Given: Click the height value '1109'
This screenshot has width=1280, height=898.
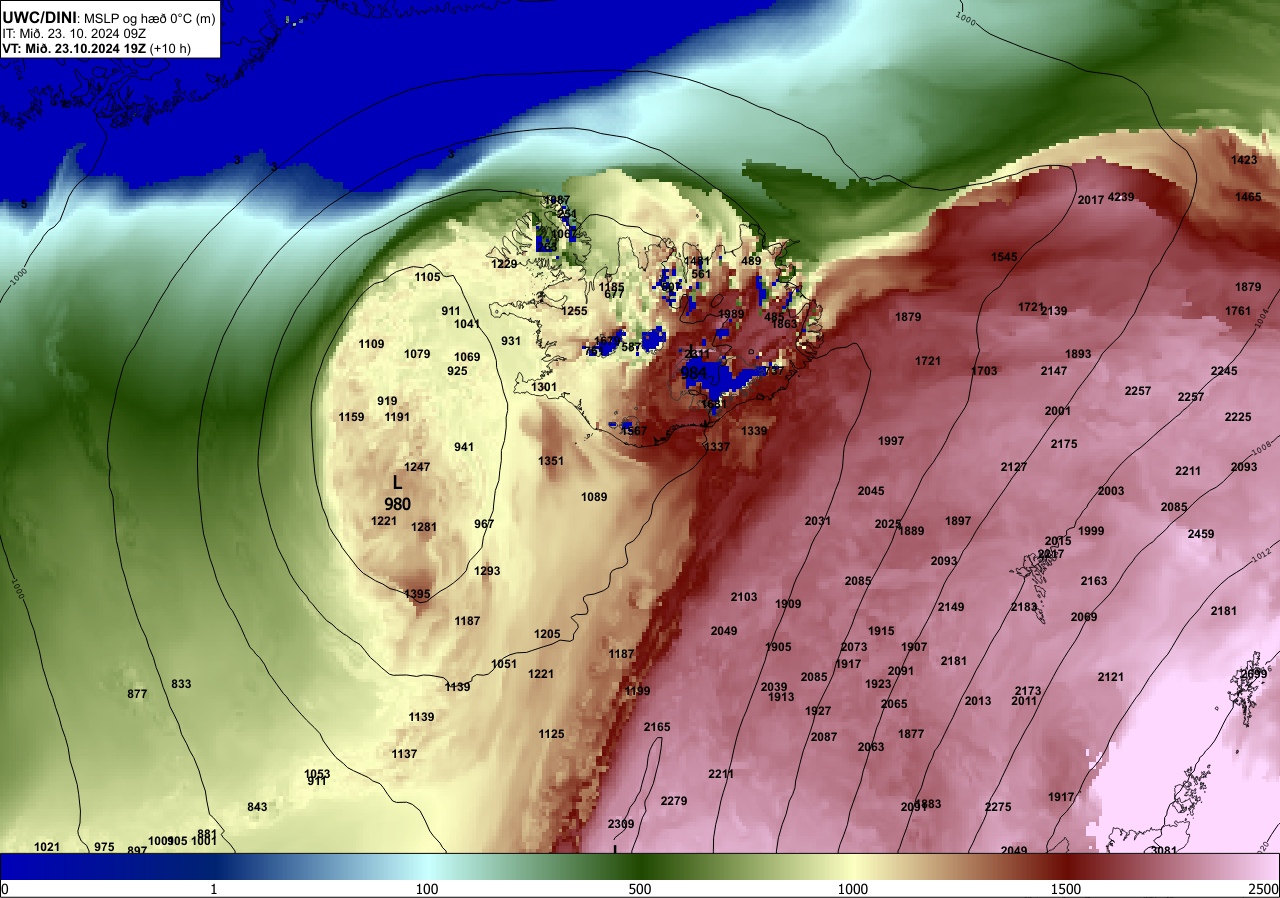Looking at the screenshot, I should pos(371,344).
